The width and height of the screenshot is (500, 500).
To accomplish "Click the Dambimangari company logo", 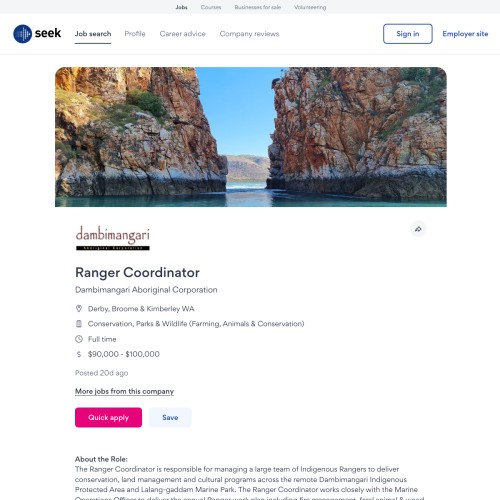I will pyautogui.click(x=113, y=238).
